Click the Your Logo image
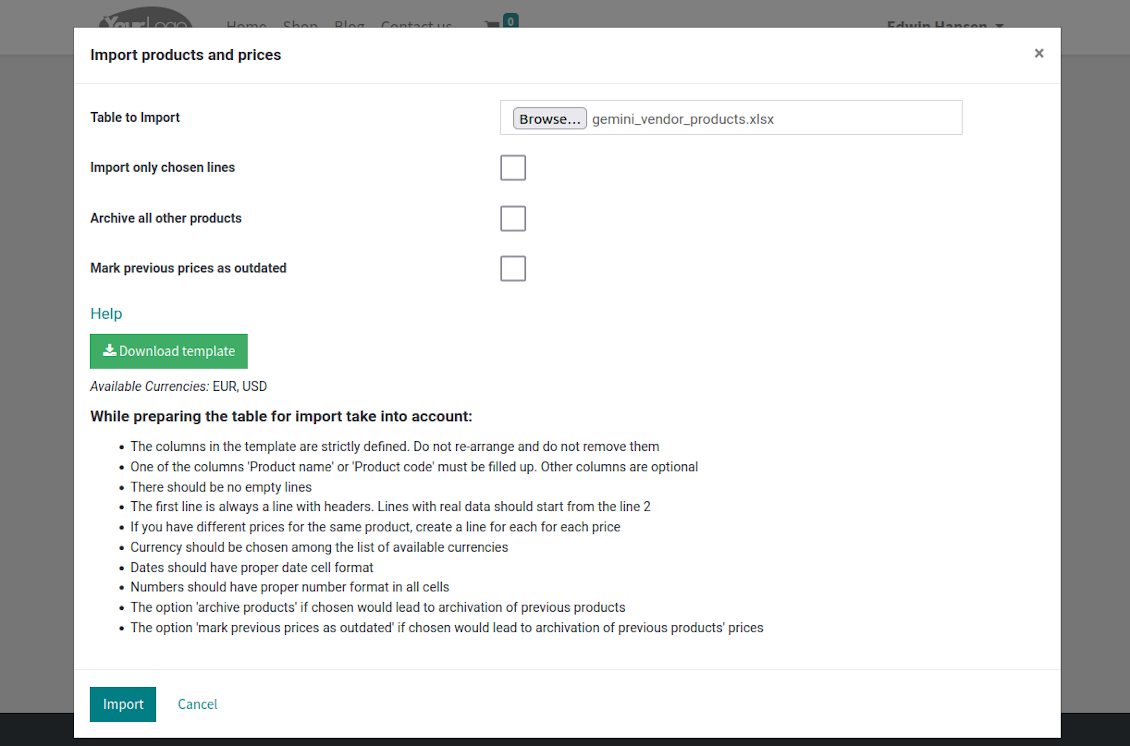This screenshot has height=746, width=1130. coord(145,18)
